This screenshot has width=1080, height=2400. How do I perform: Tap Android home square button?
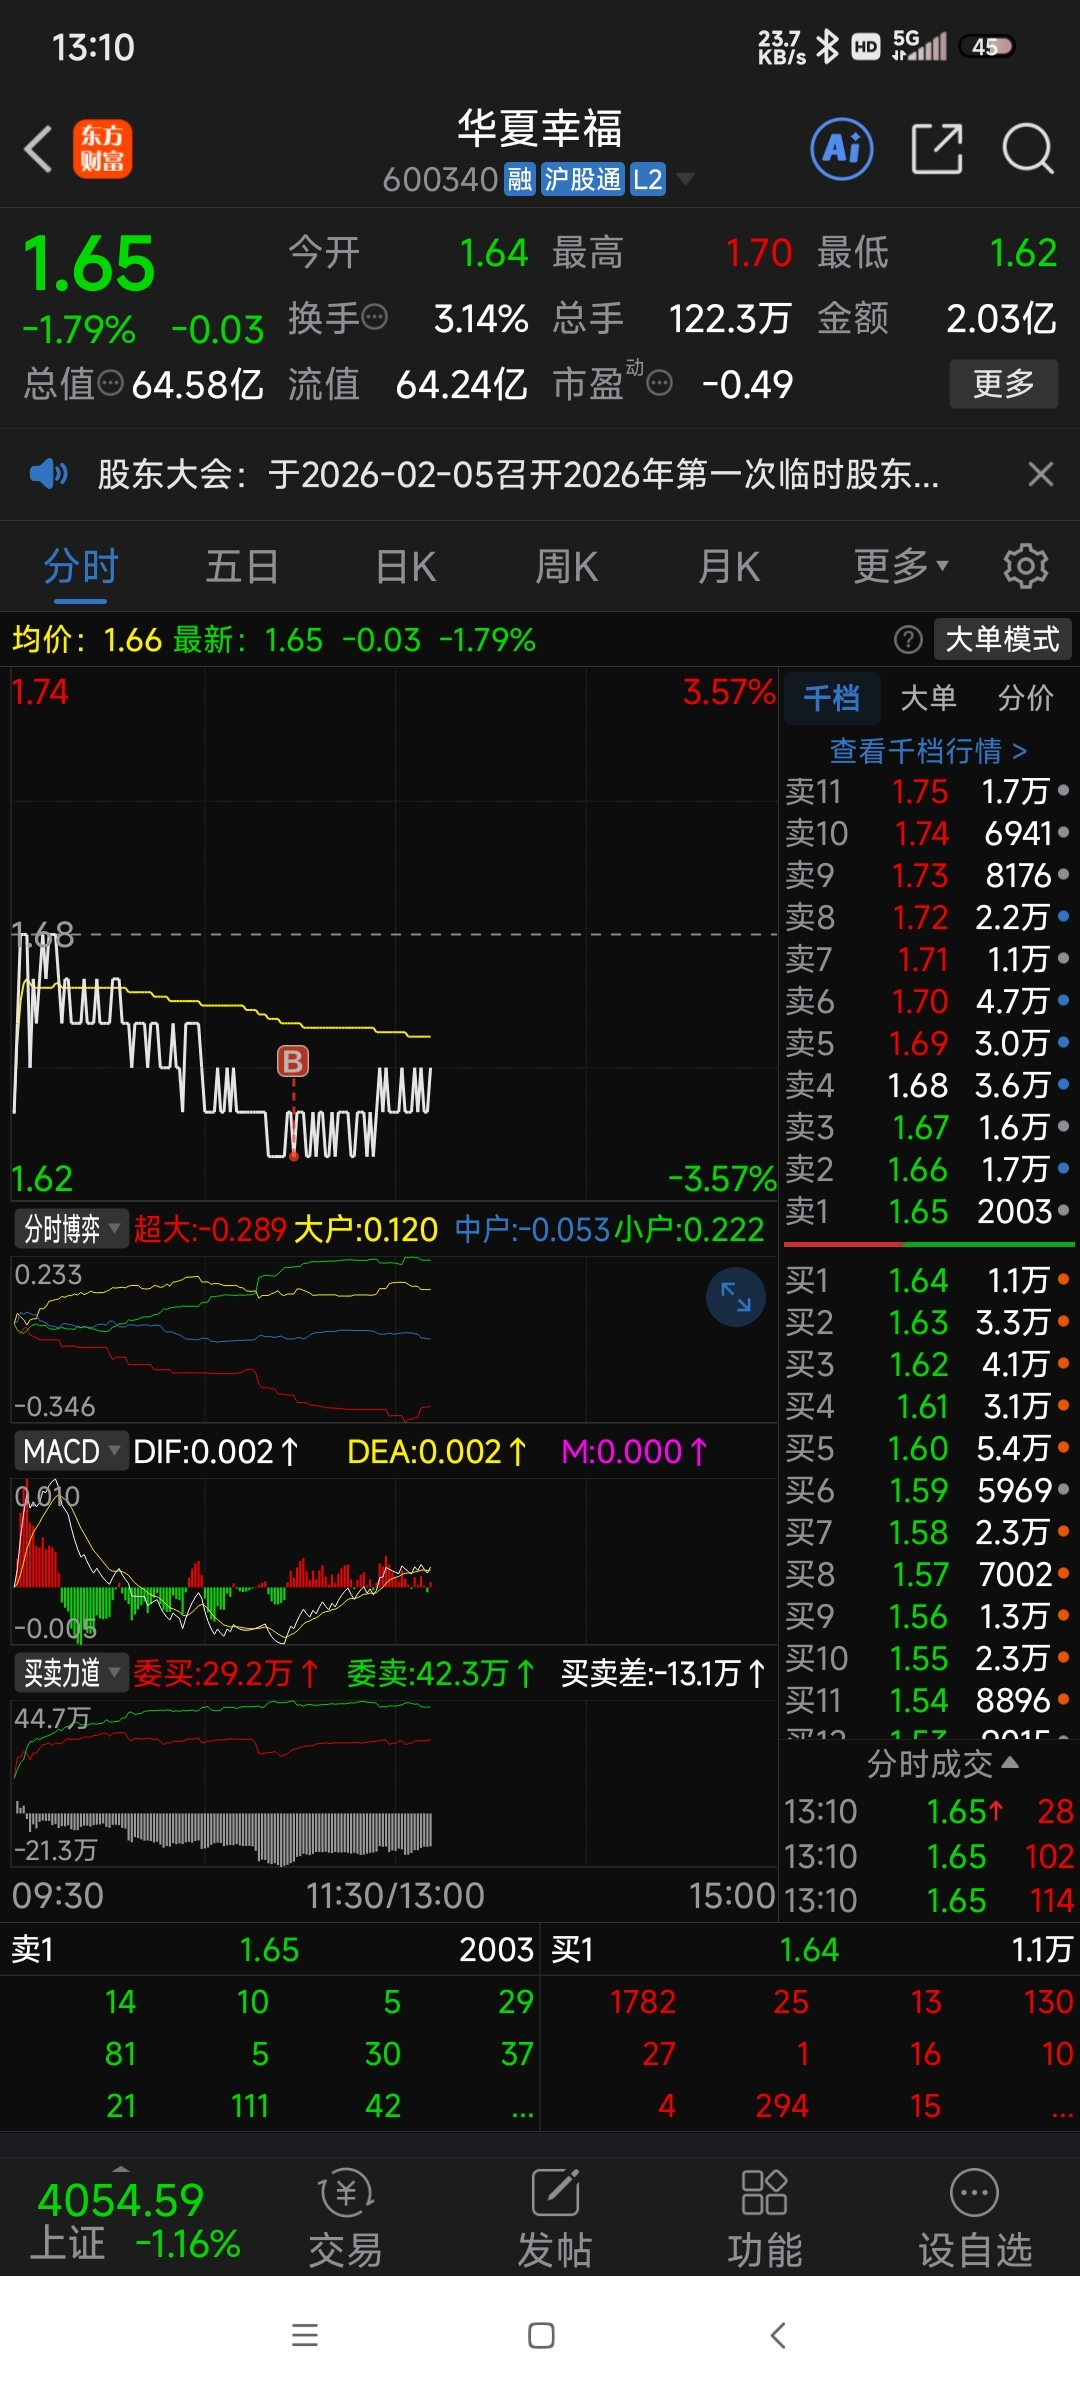point(541,2335)
